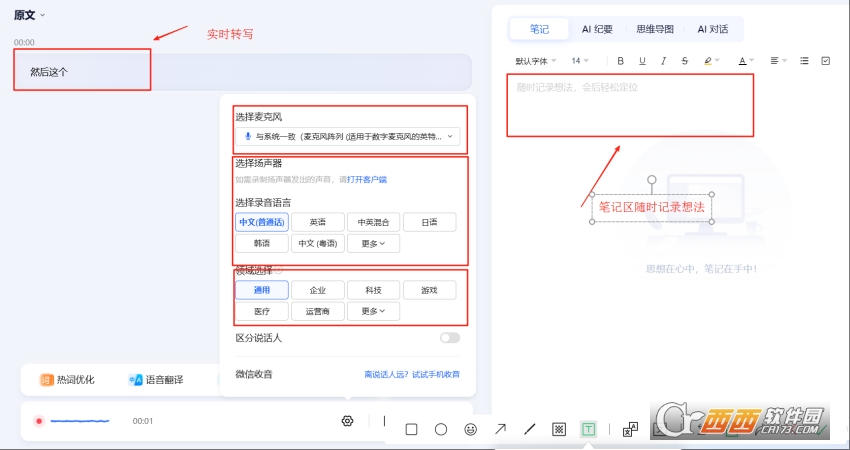
Task: Choose the 科技 domain option
Action: click(374, 290)
